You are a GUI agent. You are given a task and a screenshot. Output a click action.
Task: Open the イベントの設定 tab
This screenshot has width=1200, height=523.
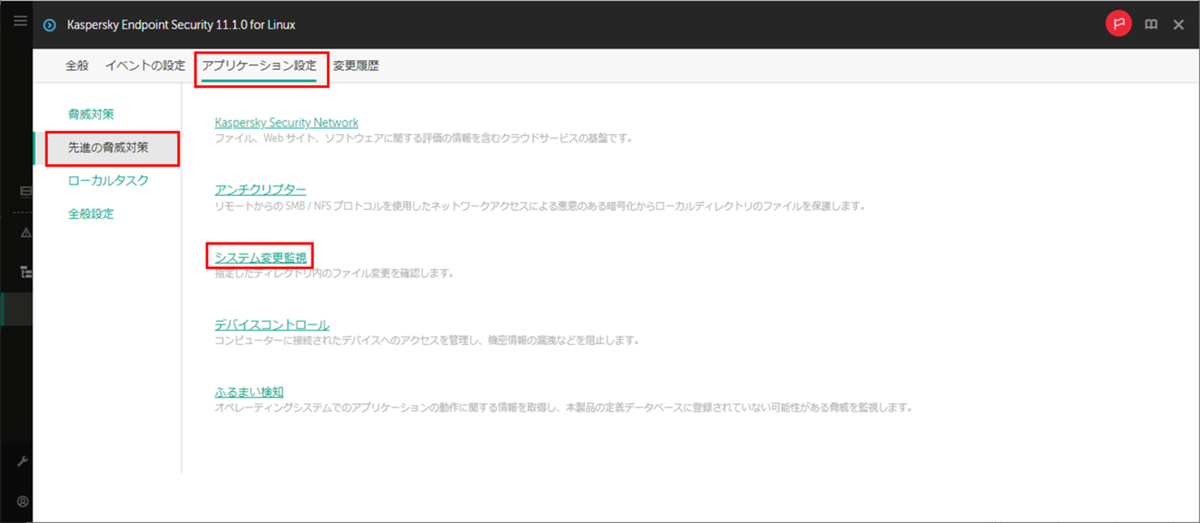(145, 66)
